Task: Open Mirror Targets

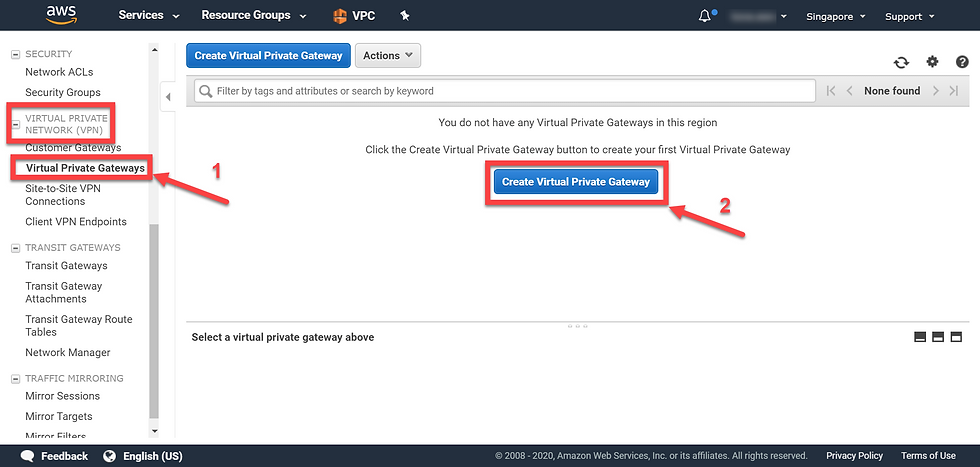Action: coord(59,416)
